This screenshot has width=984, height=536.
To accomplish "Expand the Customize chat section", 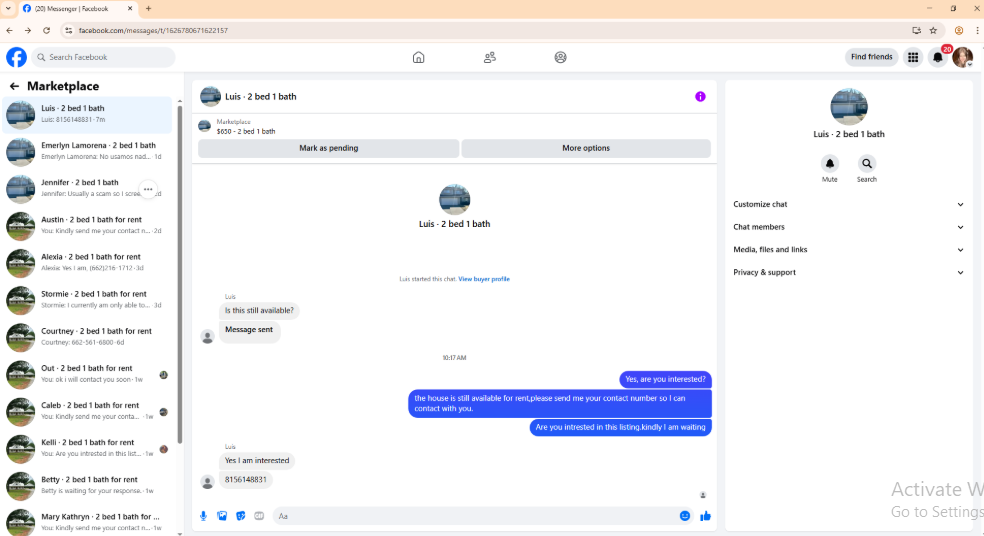I will click(848, 205).
